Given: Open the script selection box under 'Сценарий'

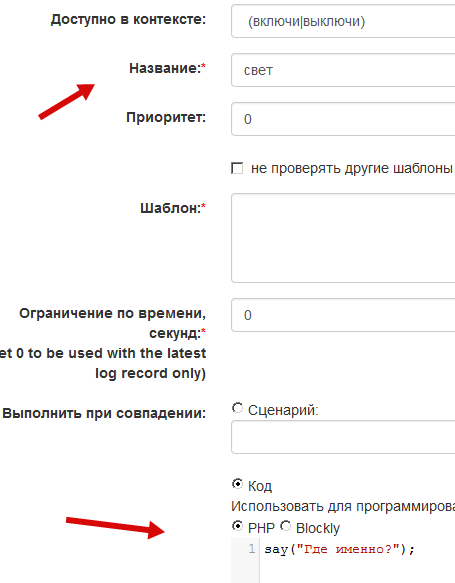Looking at the screenshot, I should [x=343, y=437].
